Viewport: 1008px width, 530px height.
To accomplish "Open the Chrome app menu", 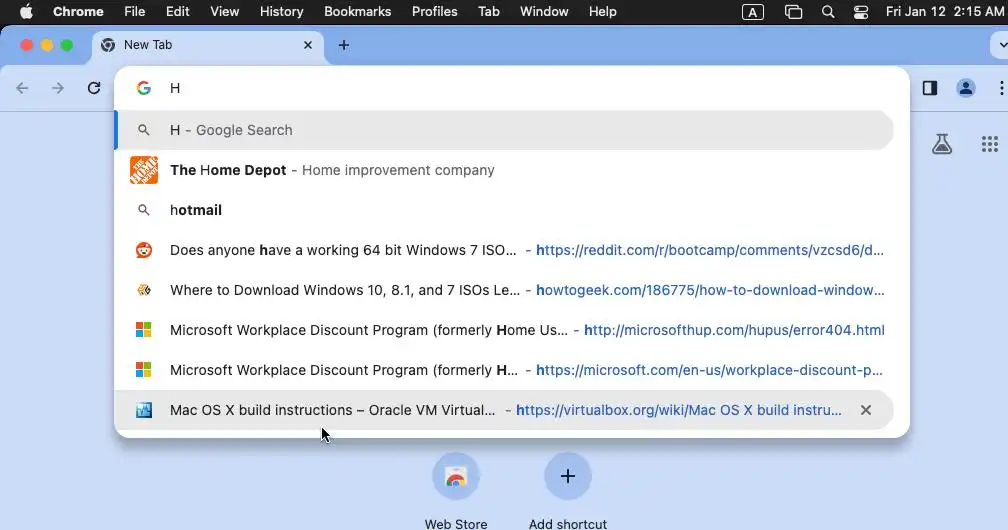I will point(78,12).
